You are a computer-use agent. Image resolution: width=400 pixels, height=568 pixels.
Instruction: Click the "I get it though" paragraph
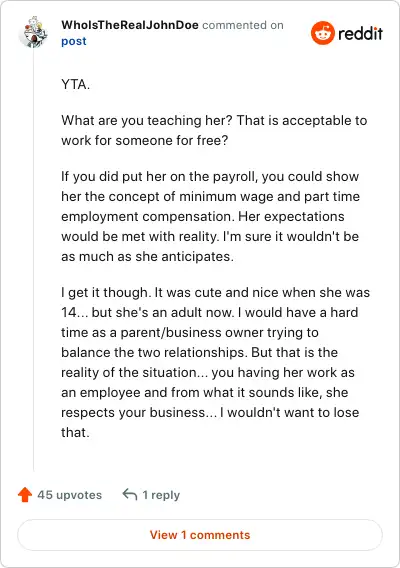pos(215,362)
